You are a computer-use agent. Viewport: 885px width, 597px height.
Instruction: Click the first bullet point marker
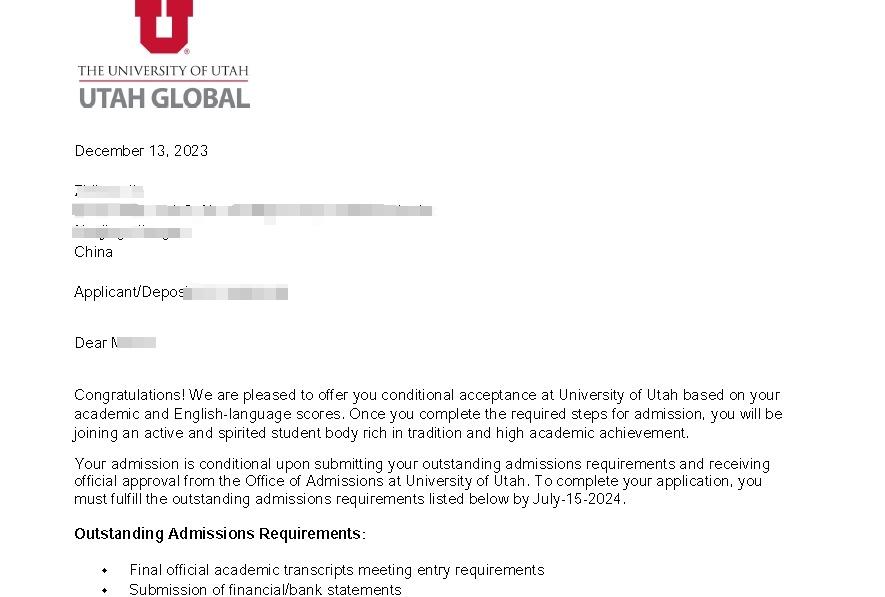point(104,570)
